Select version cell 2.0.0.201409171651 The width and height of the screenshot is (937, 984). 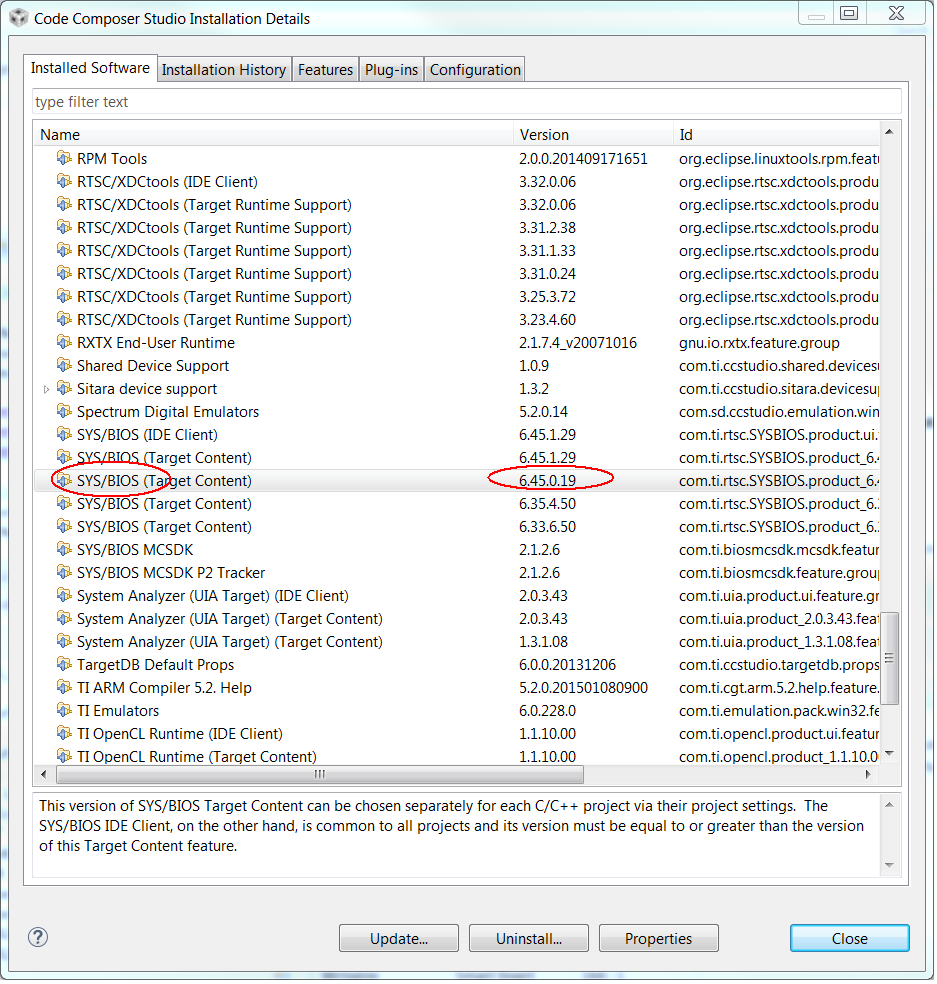coord(583,159)
